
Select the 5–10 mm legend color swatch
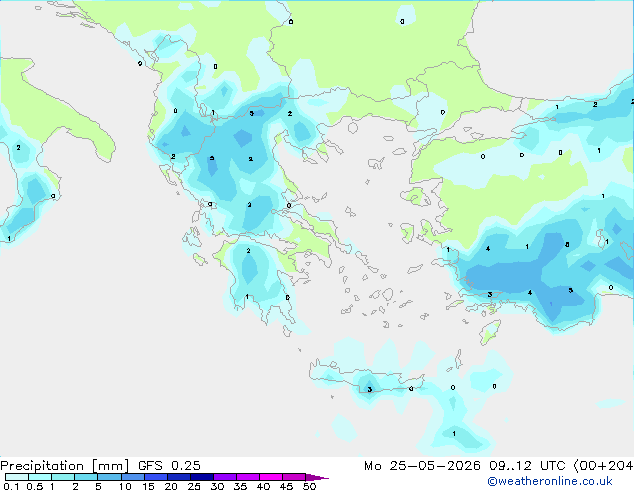(109, 477)
